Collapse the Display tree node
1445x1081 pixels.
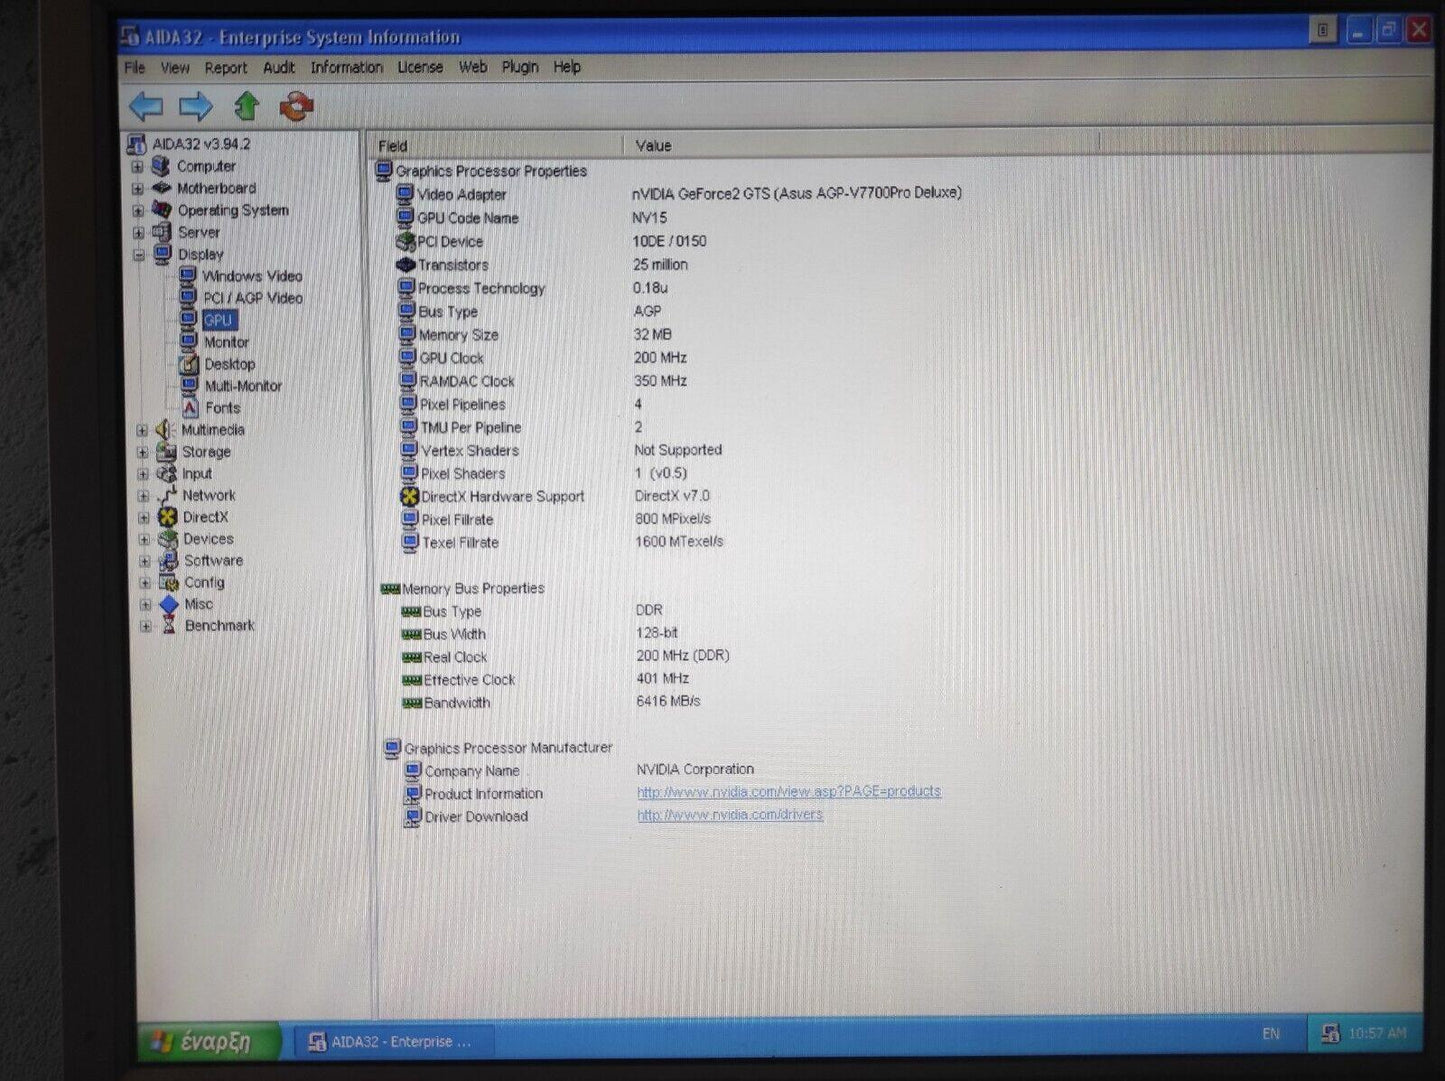pos(139,255)
